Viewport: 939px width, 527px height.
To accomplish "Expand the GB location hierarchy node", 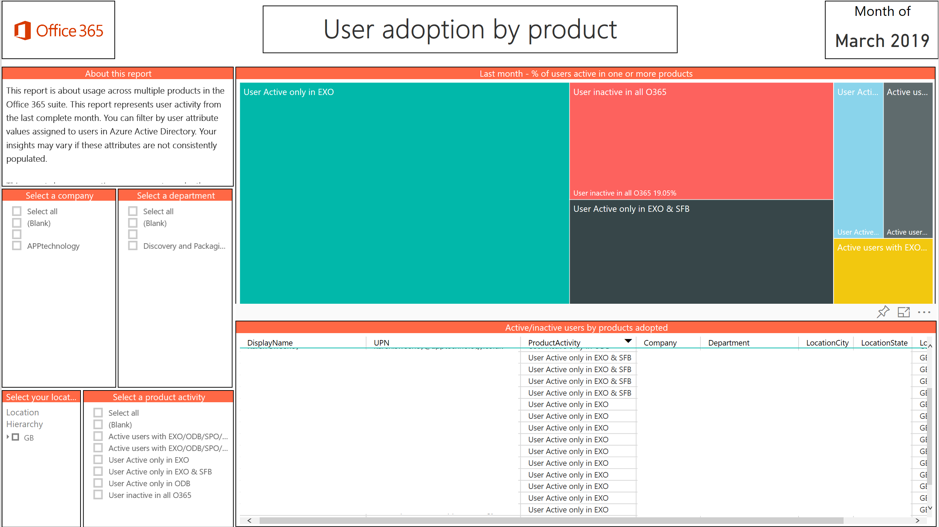I will [8, 438].
